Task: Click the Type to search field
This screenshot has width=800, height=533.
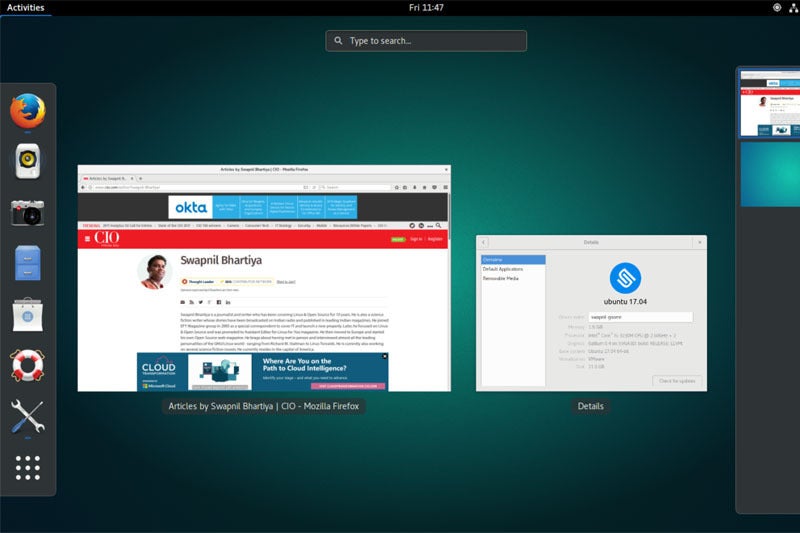Action: [426, 41]
